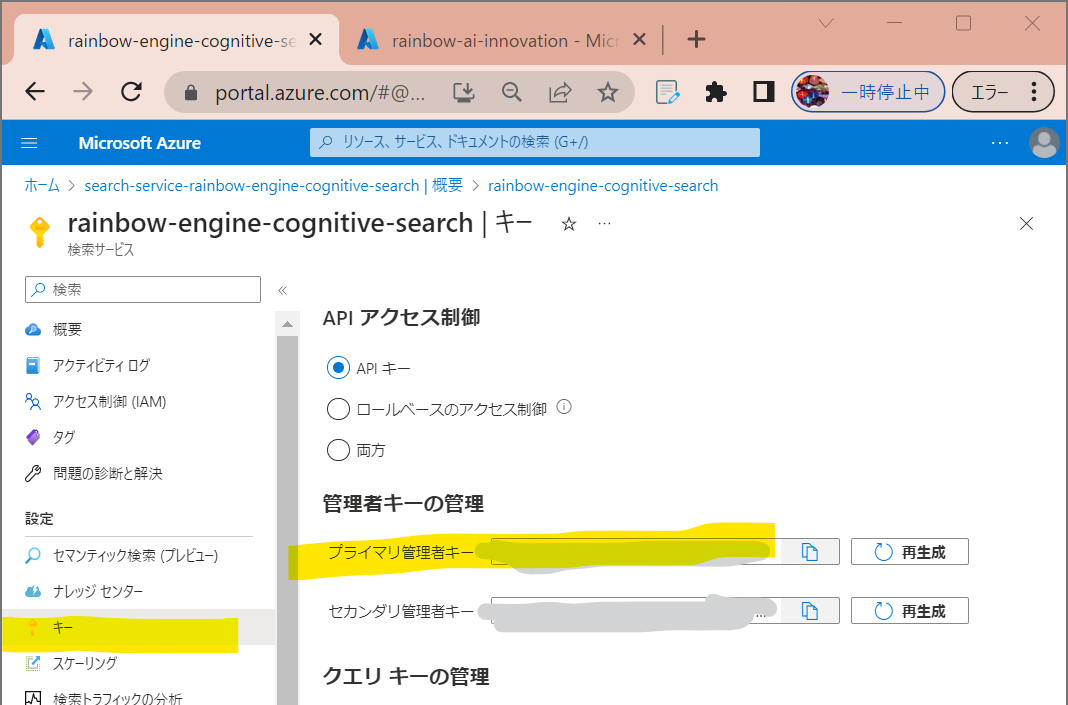Screen dimensions: 1068x705
Task: Click the browser forward arrow
Action: [82, 91]
